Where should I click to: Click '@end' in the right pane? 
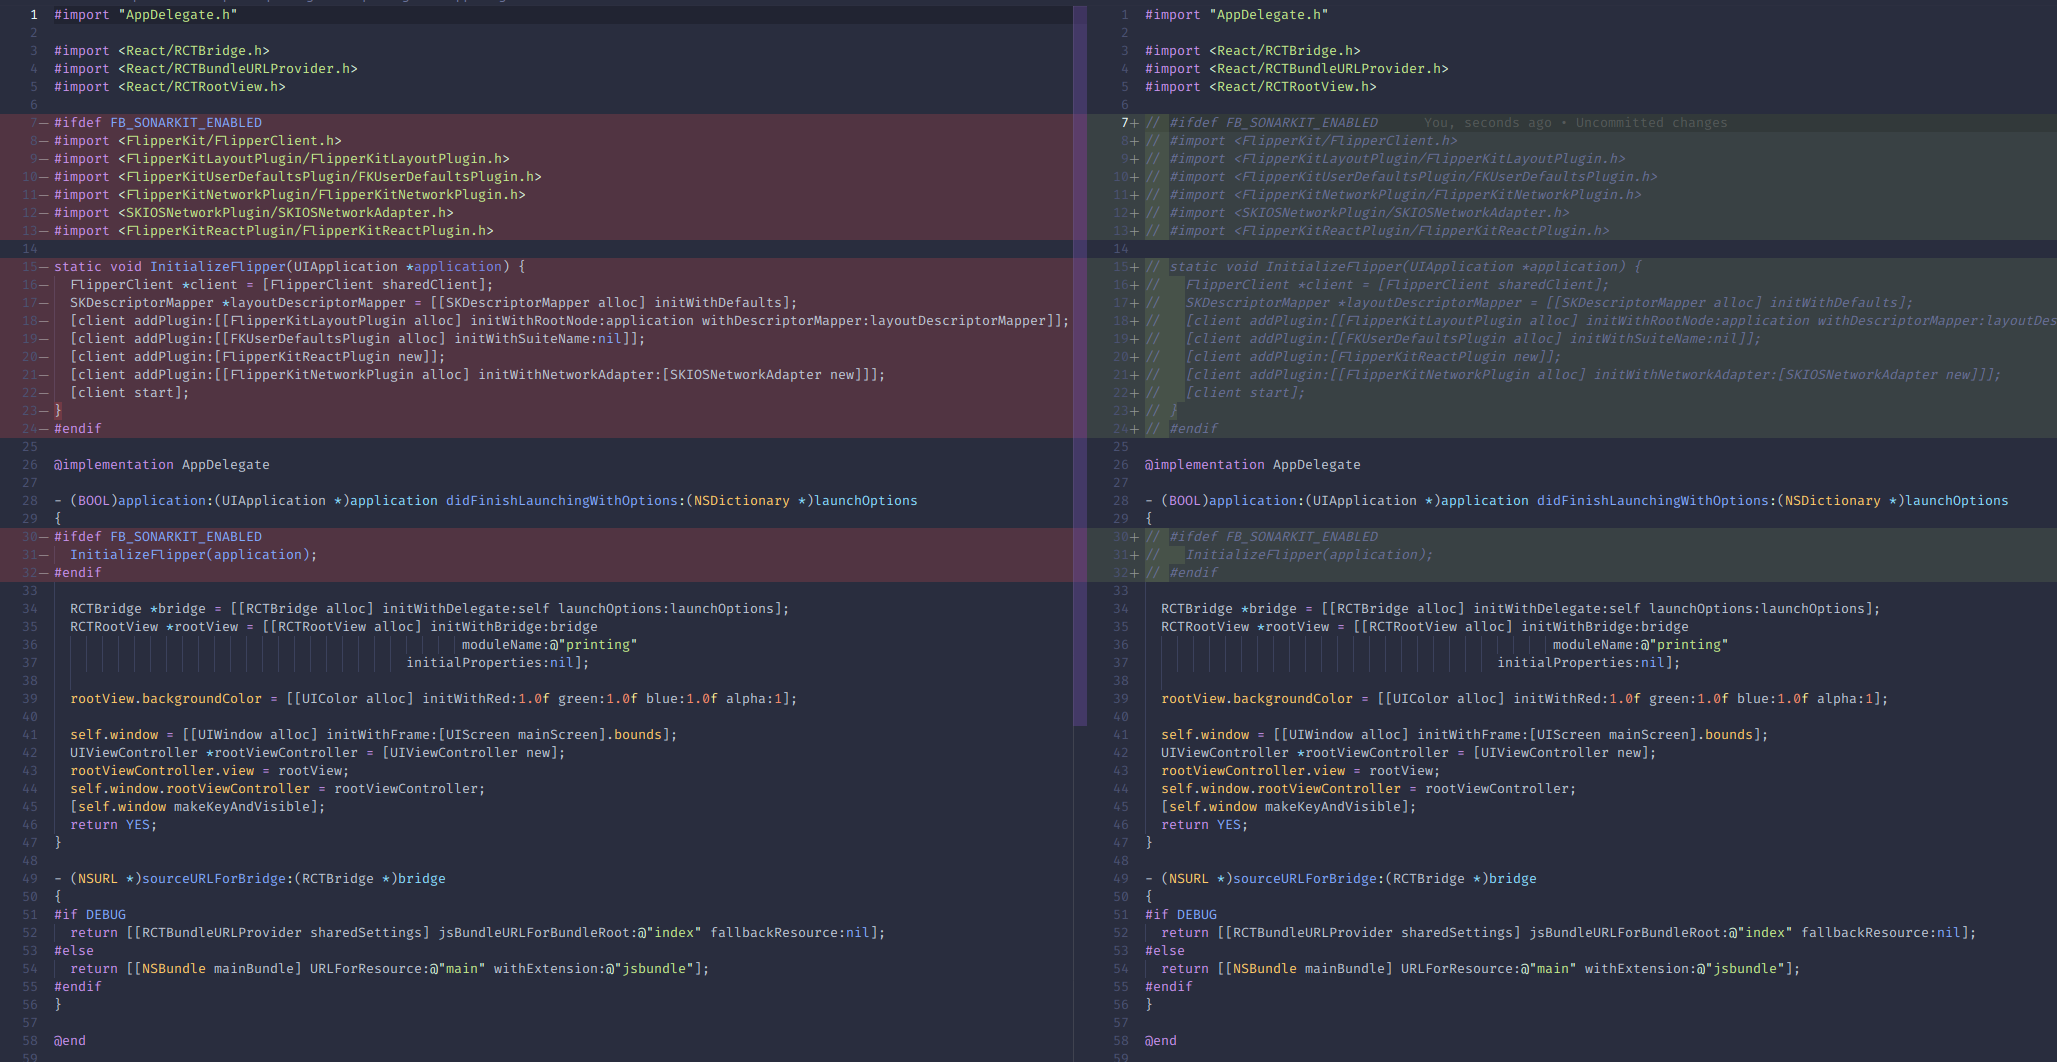[1161, 1041]
